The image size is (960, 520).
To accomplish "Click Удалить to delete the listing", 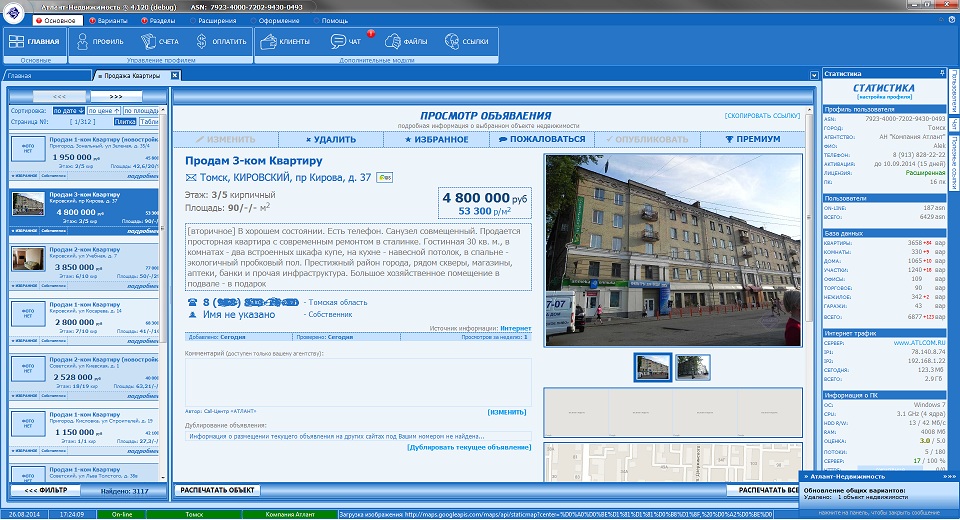I will click(x=331, y=140).
